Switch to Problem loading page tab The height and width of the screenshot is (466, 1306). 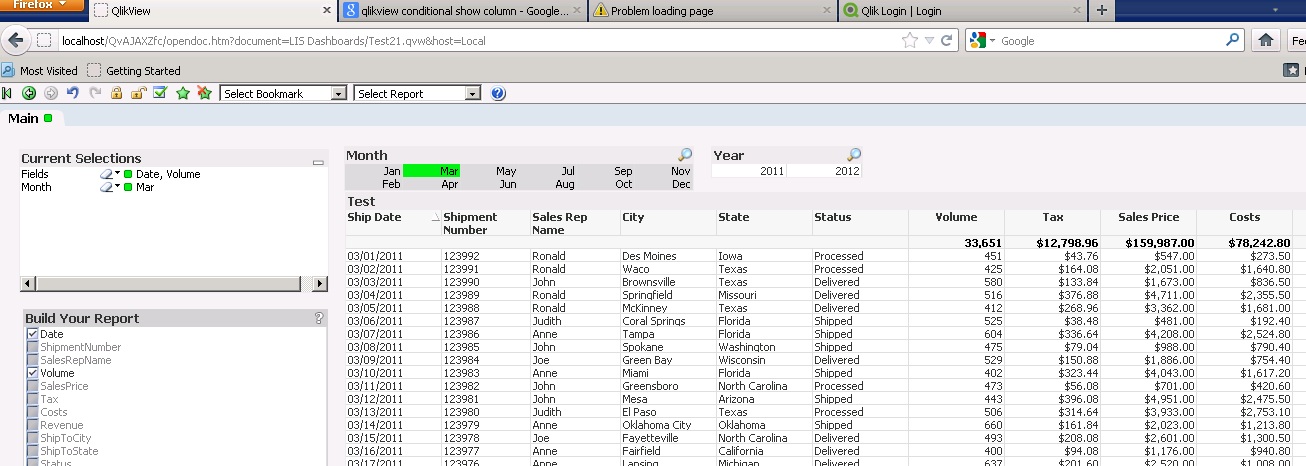[x=711, y=11]
